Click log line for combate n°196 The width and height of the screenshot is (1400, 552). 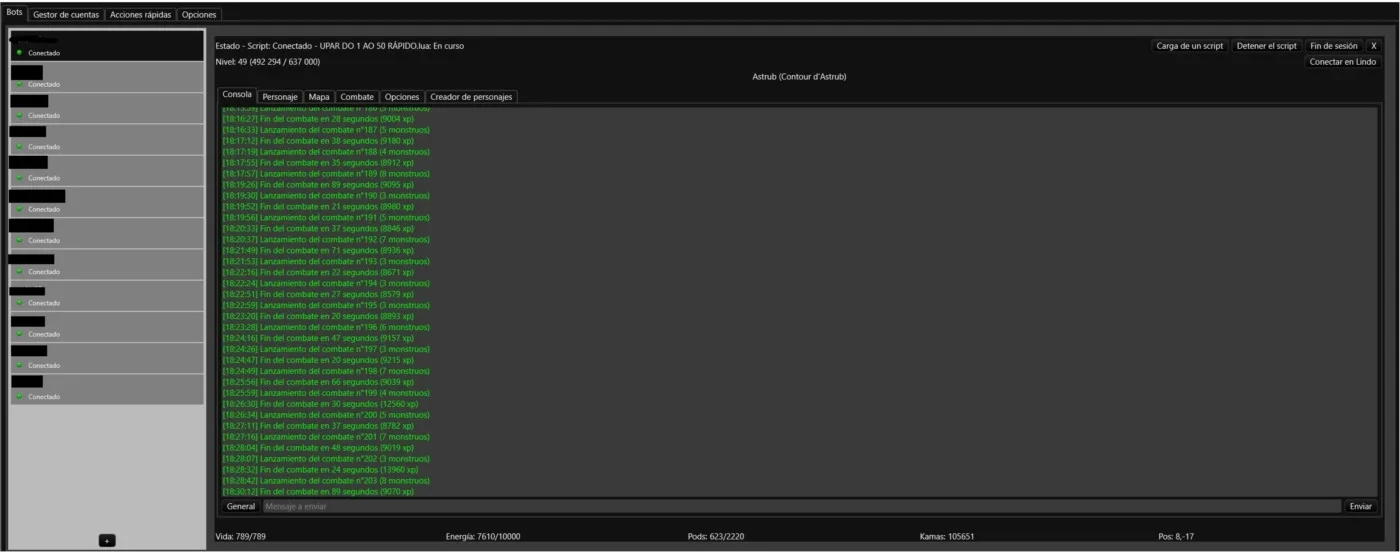[326, 327]
